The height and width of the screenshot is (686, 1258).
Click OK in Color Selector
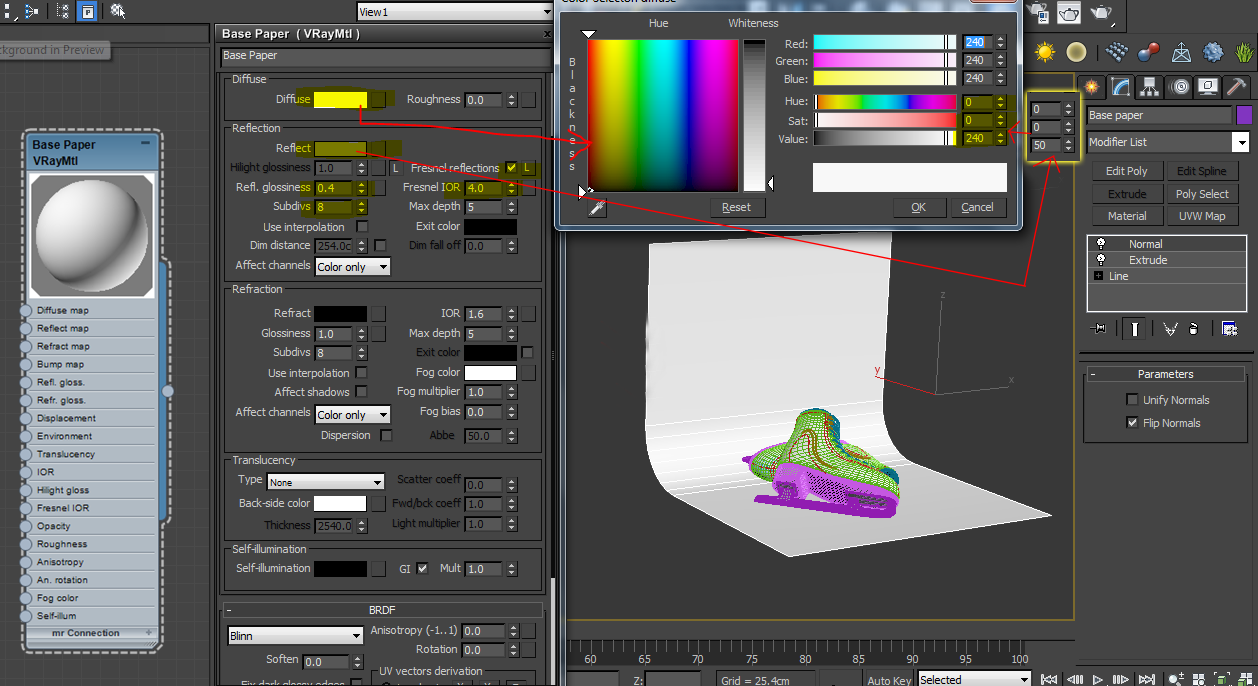click(918, 207)
